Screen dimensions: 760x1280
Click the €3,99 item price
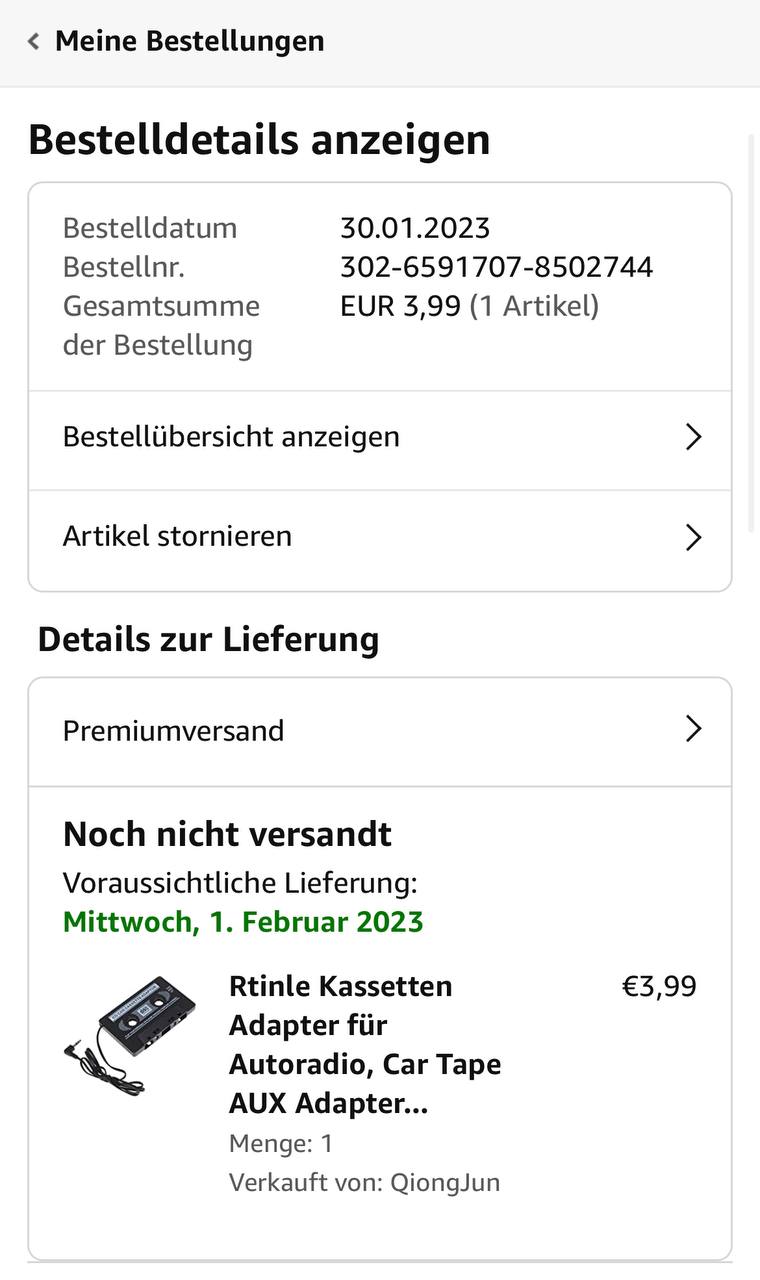[659, 987]
